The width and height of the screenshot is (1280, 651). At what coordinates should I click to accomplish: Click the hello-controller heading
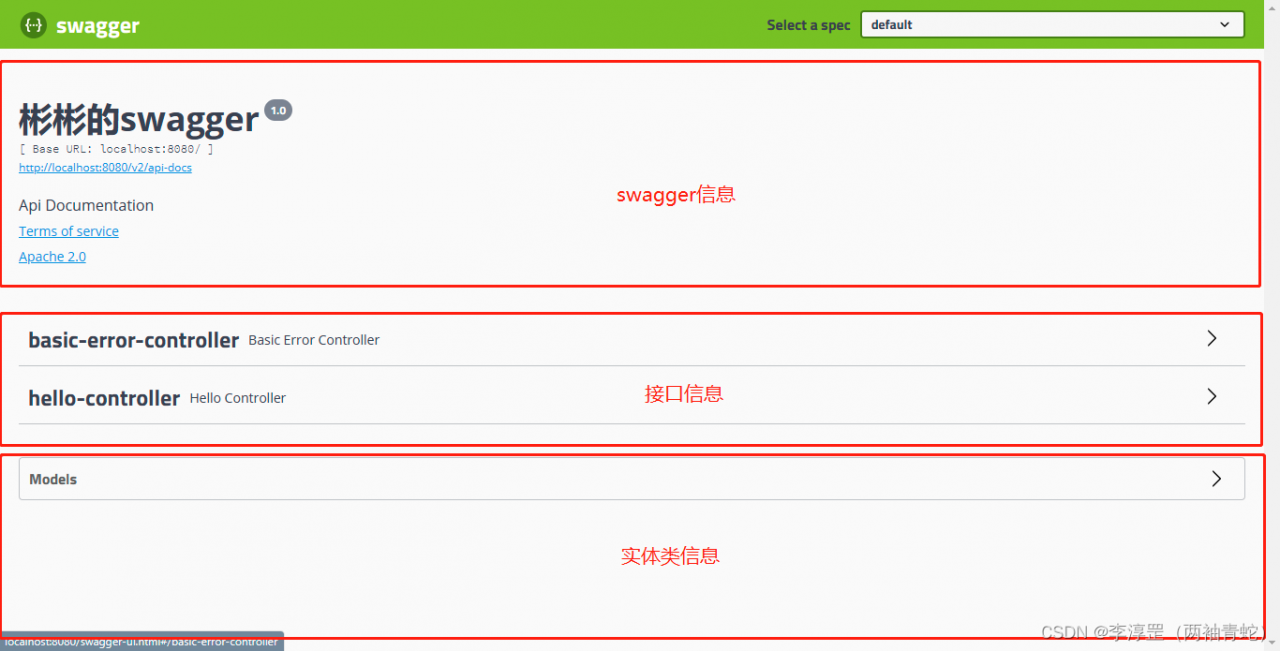(x=104, y=398)
